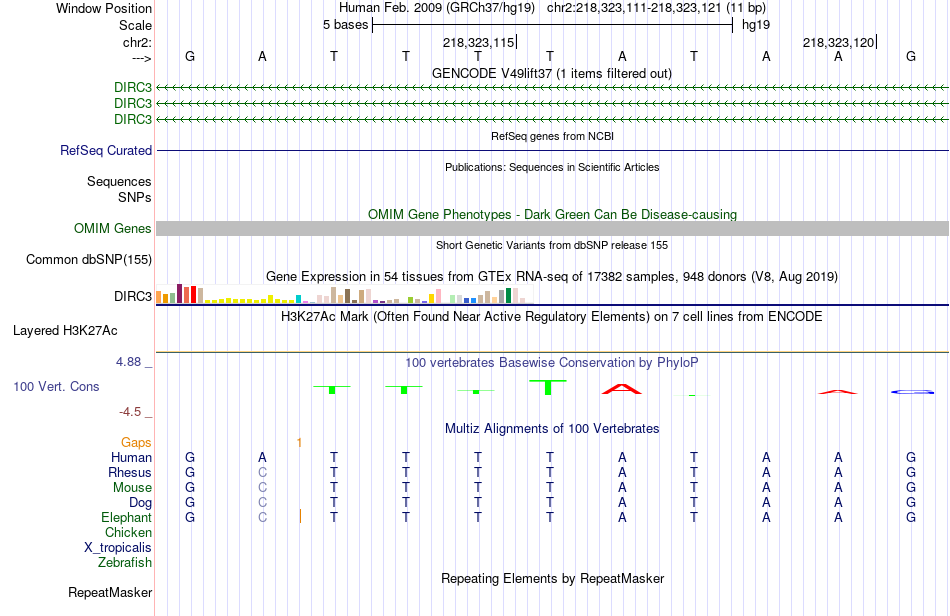Click the '5 bases' scale text
Image resolution: width=950 pixels, height=616 pixels.
pyautogui.click(x=345, y=25)
